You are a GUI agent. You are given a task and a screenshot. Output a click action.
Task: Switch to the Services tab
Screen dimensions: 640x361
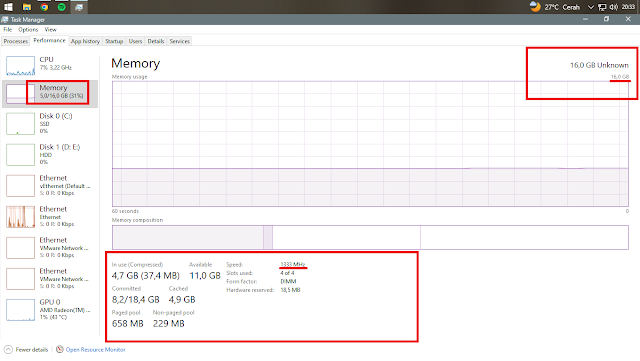(x=180, y=41)
